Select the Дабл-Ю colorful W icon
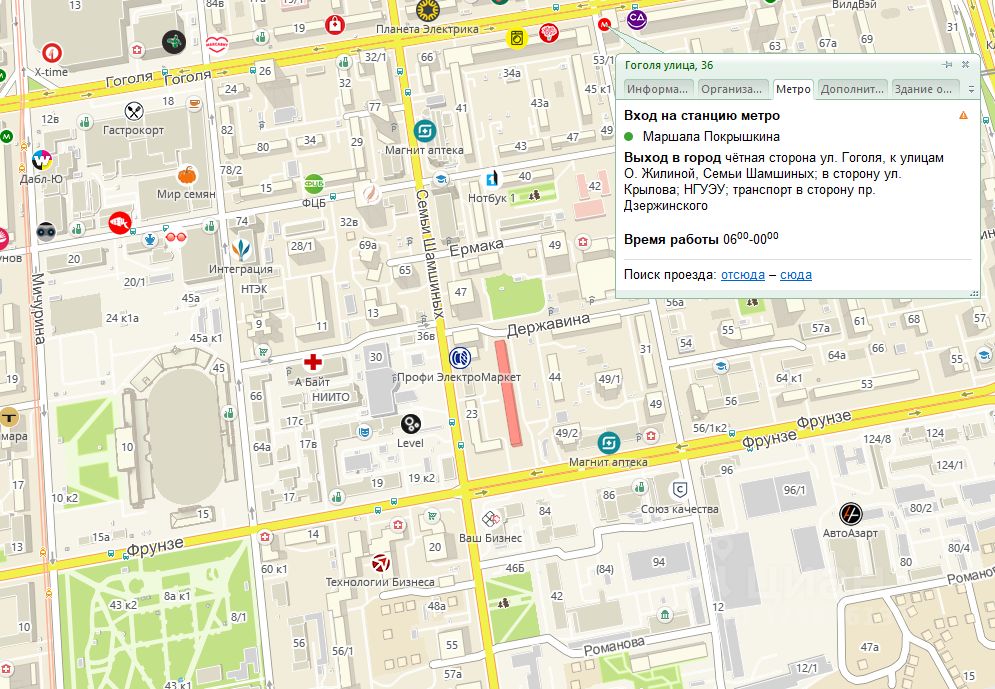 42,160
